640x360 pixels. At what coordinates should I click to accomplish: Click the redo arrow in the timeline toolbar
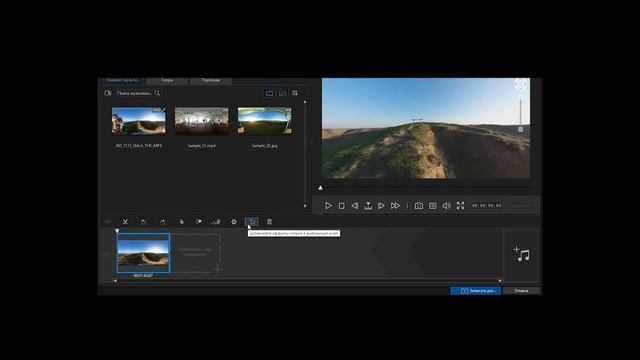click(x=162, y=222)
